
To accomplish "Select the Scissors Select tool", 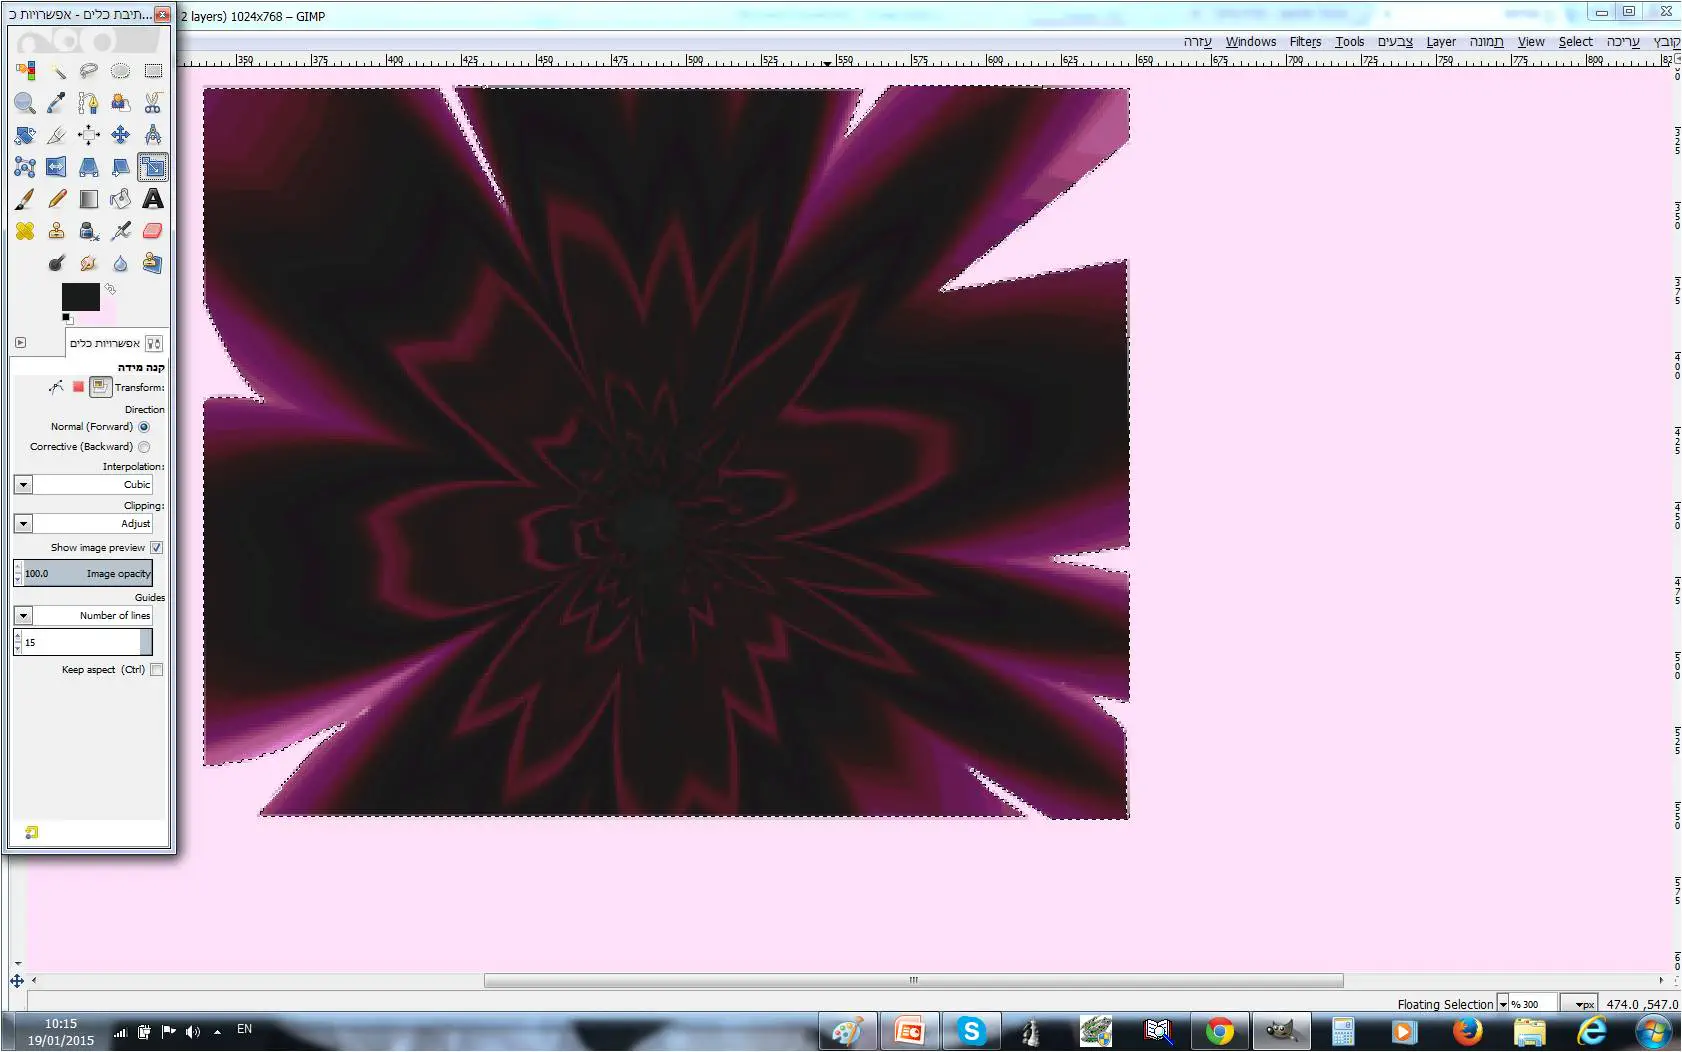I will point(152,103).
